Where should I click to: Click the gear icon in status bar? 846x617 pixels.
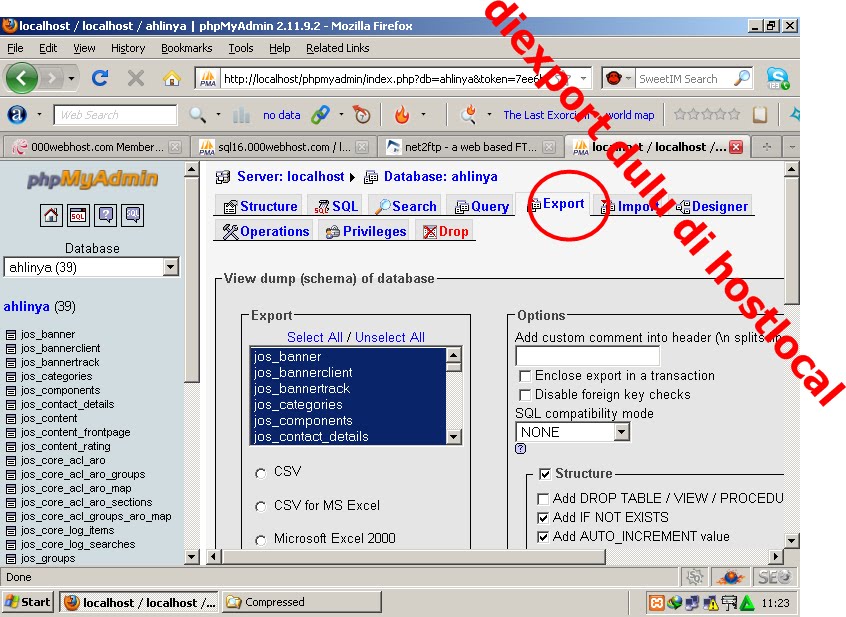(695, 577)
